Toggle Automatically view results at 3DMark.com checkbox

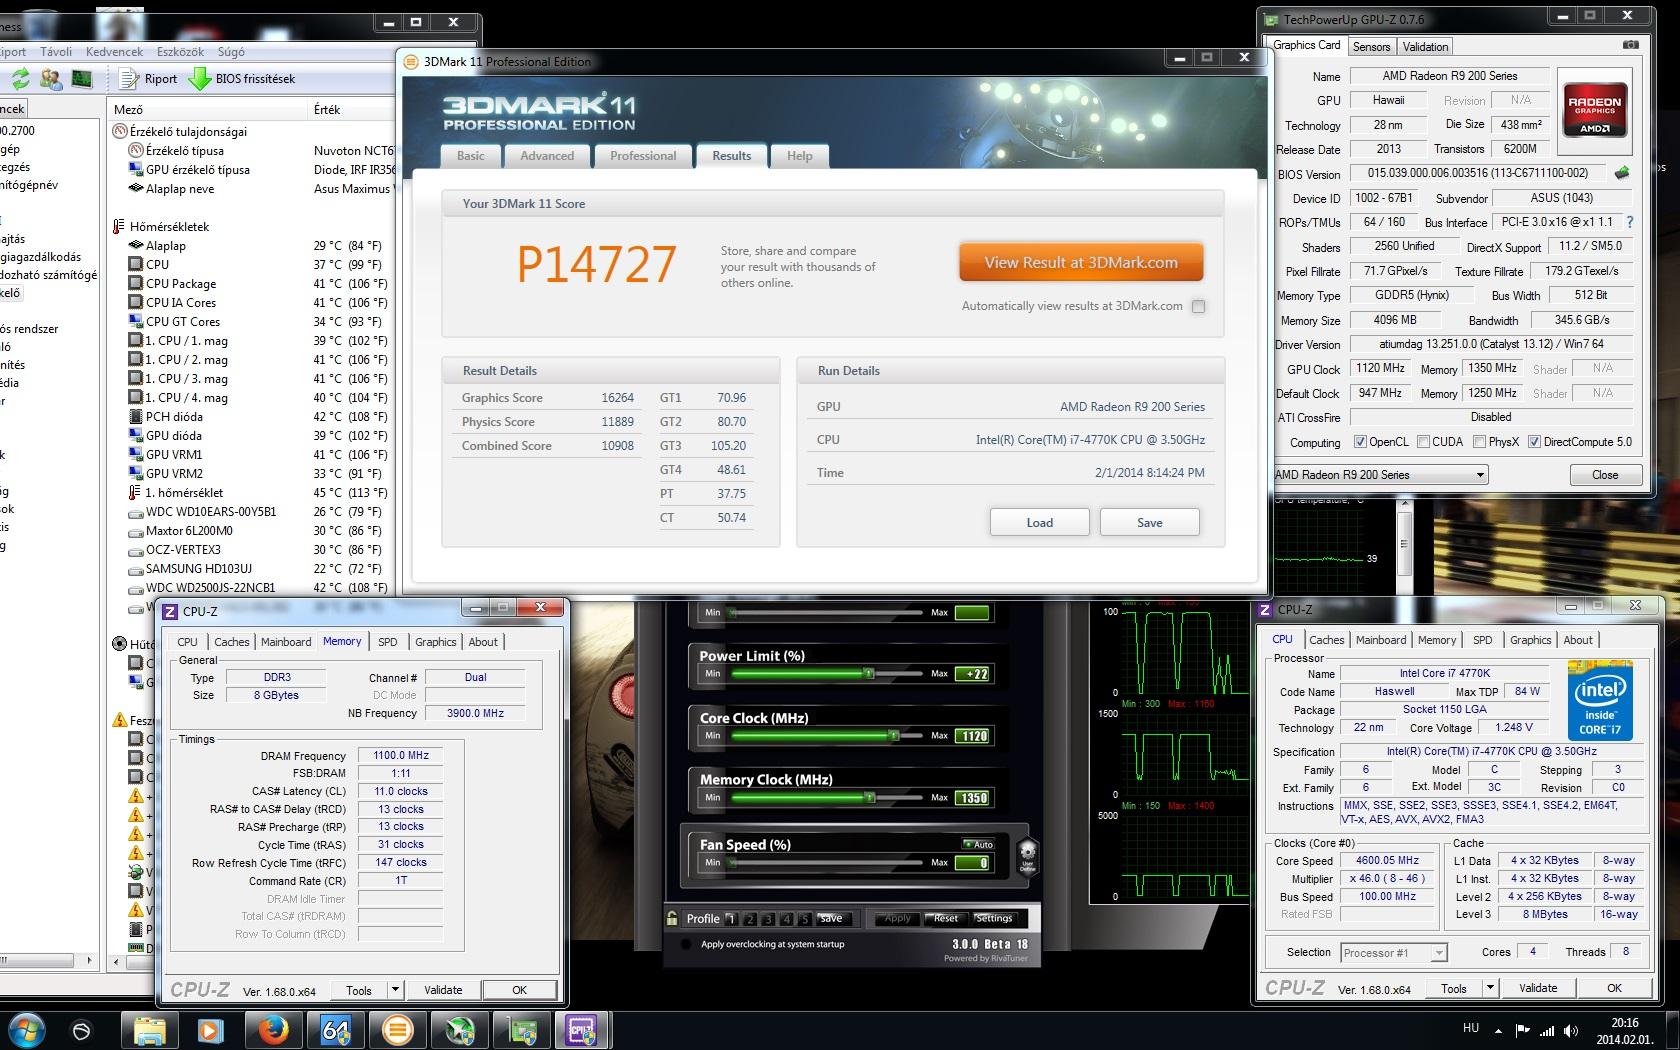point(1198,307)
